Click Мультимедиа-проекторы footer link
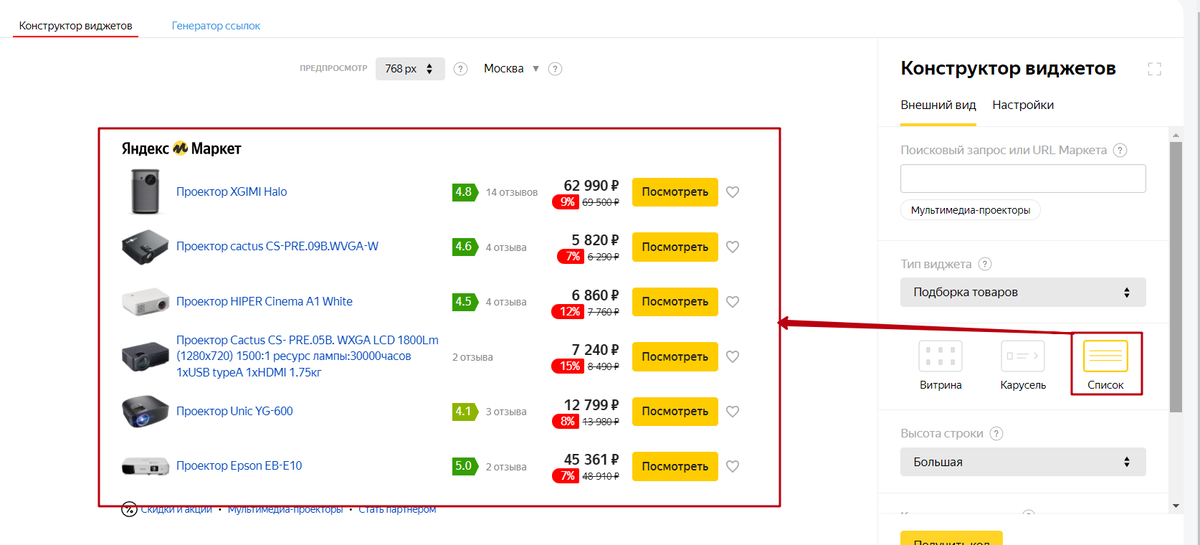 point(285,509)
